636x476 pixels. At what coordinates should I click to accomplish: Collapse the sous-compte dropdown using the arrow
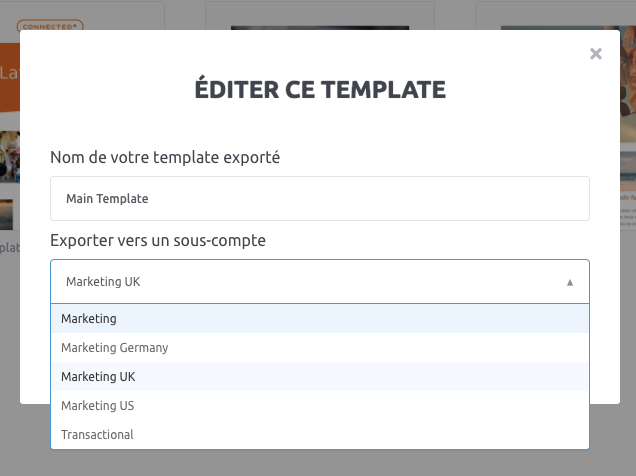(x=569, y=282)
